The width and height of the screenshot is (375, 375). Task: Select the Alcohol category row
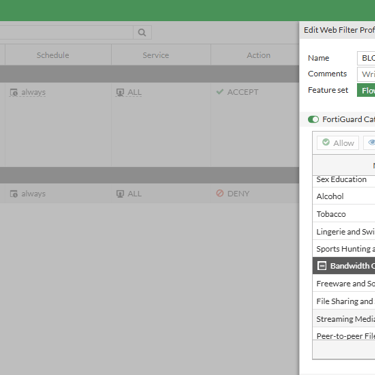pos(344,196)
